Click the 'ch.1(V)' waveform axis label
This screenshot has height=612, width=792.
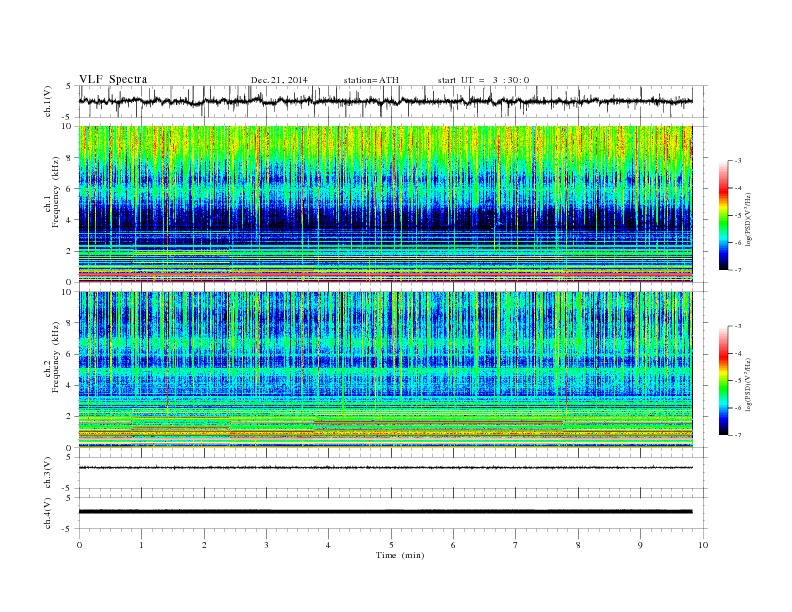click(x=48, y=101)
